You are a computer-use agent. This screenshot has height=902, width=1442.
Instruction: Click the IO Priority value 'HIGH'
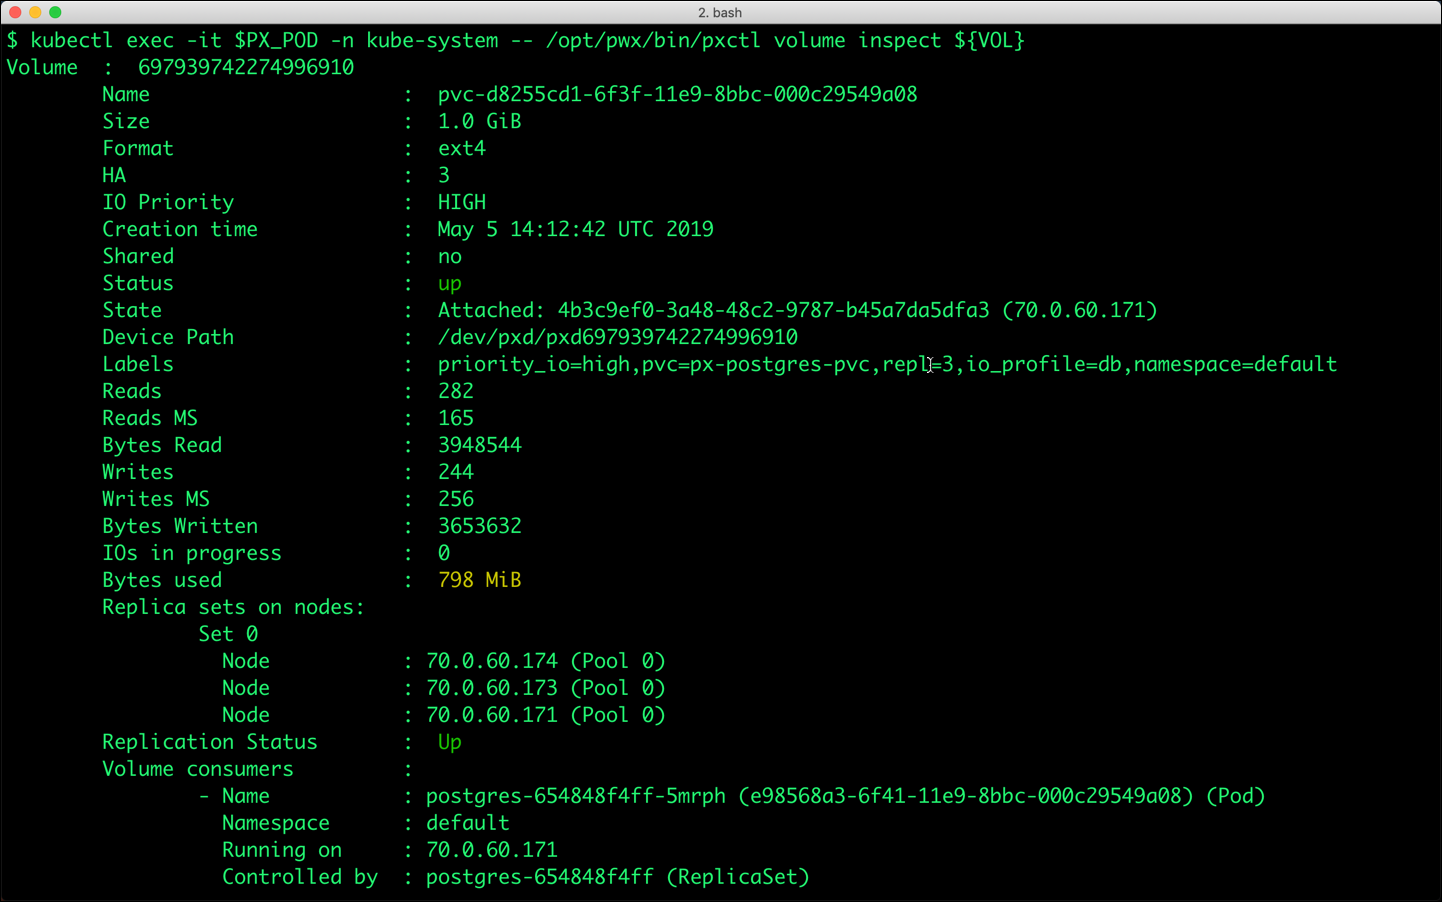(461, 201)
